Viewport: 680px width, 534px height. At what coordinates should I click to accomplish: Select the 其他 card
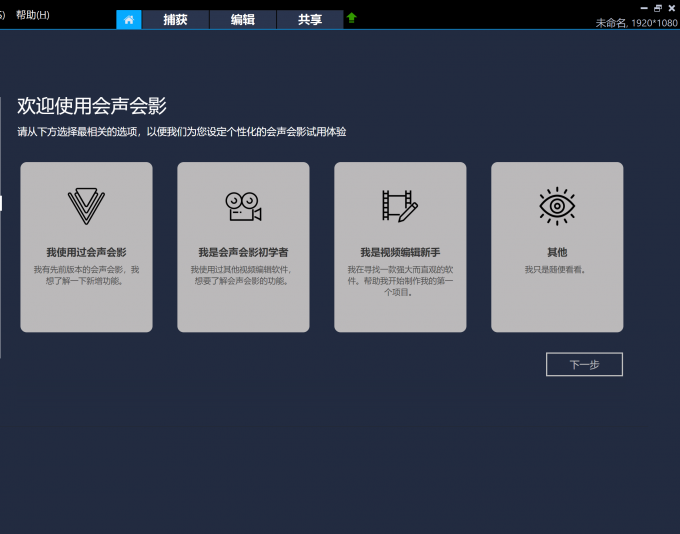(x=557, y=247)
